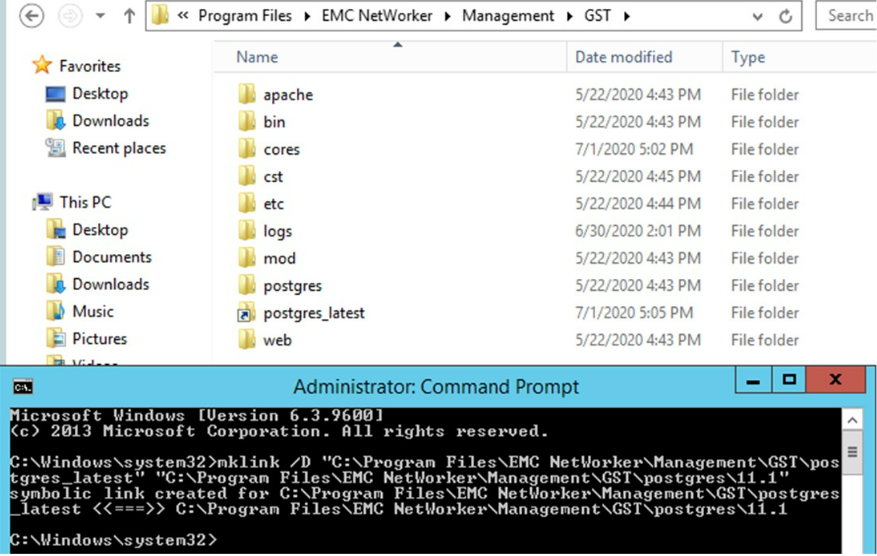Select the Music library icon

point(56,311)
